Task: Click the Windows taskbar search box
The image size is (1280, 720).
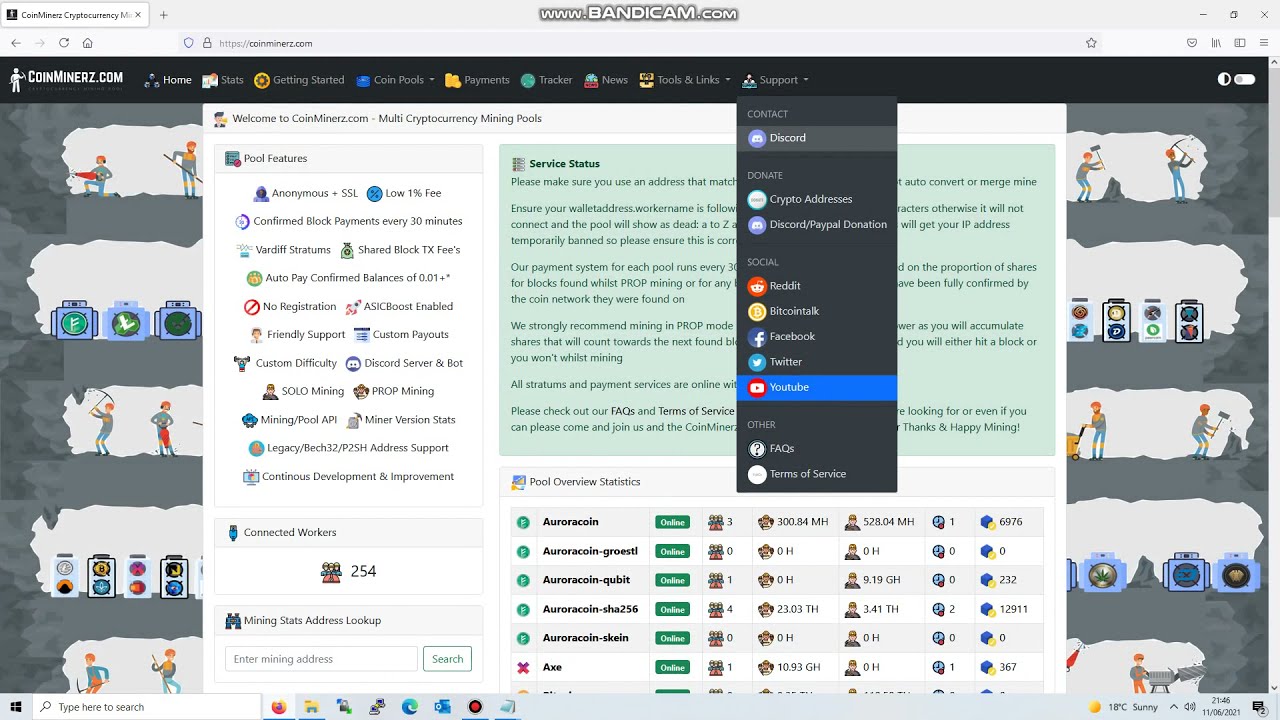Action: [146, 707]
